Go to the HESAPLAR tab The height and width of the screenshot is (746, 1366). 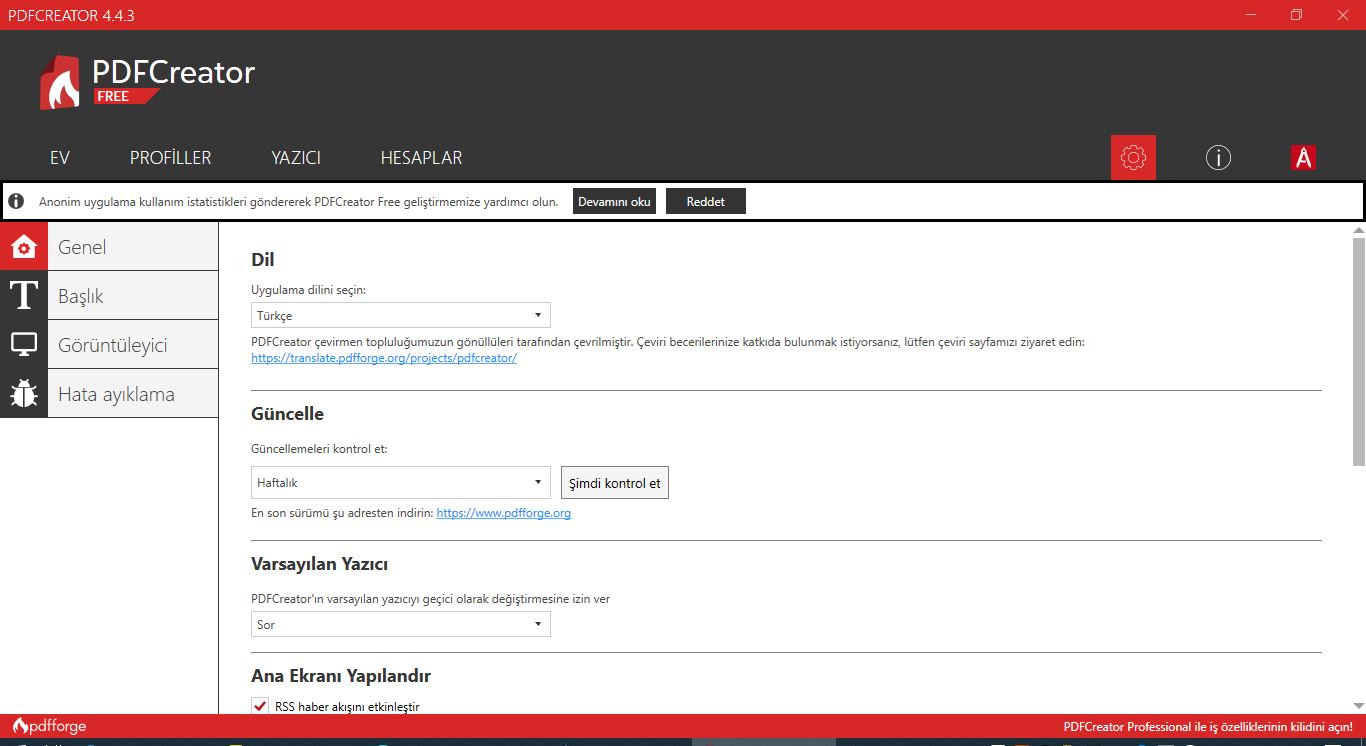pos(421,158)
